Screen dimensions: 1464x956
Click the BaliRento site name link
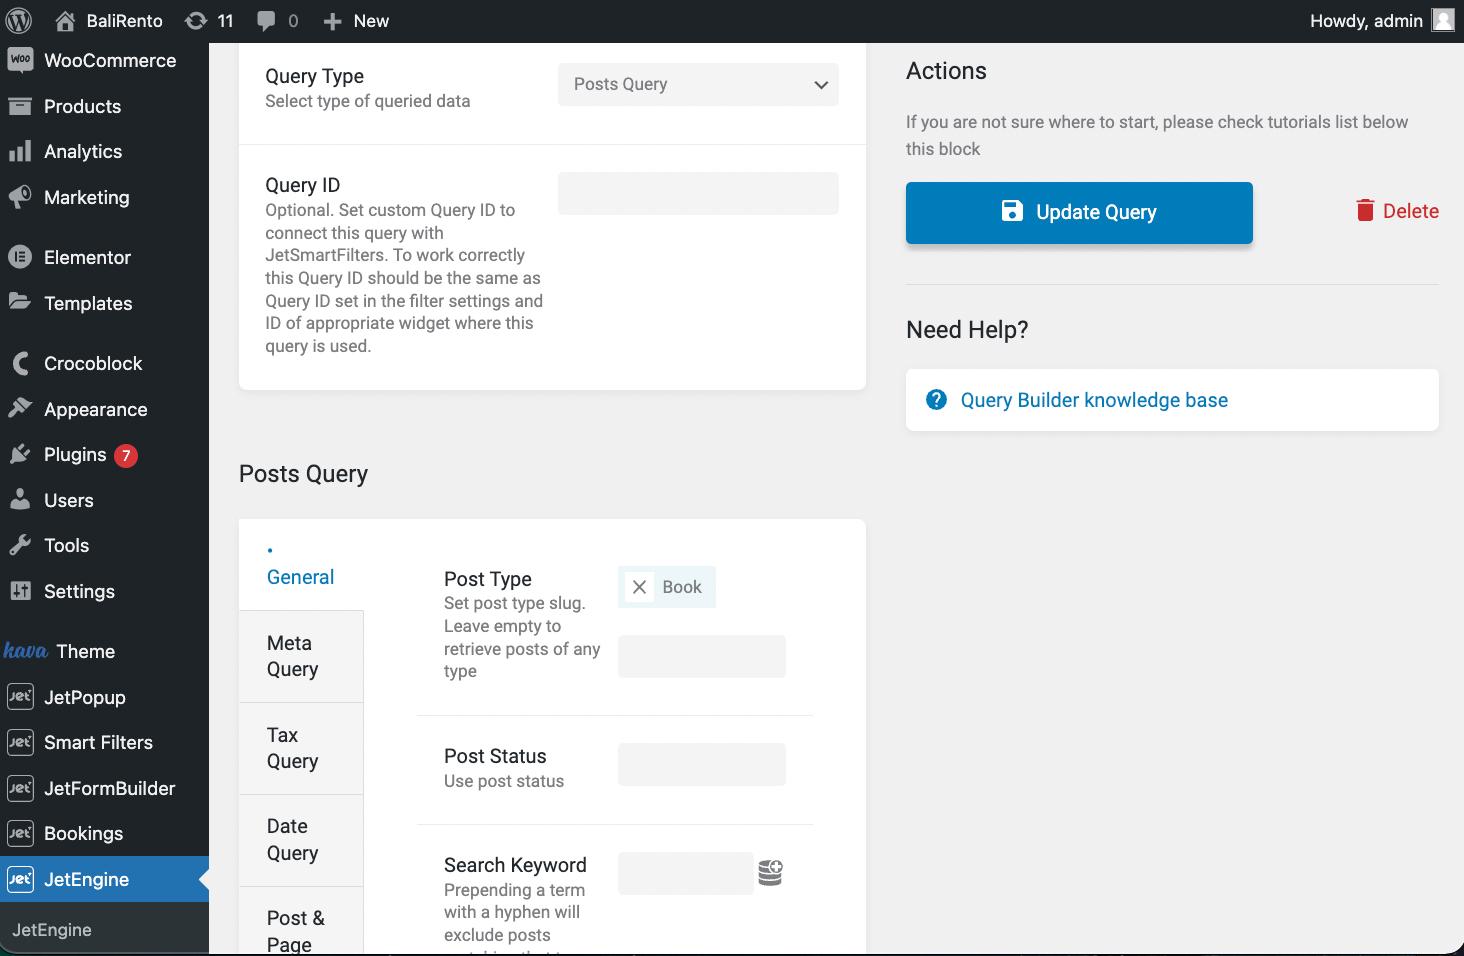124,21
